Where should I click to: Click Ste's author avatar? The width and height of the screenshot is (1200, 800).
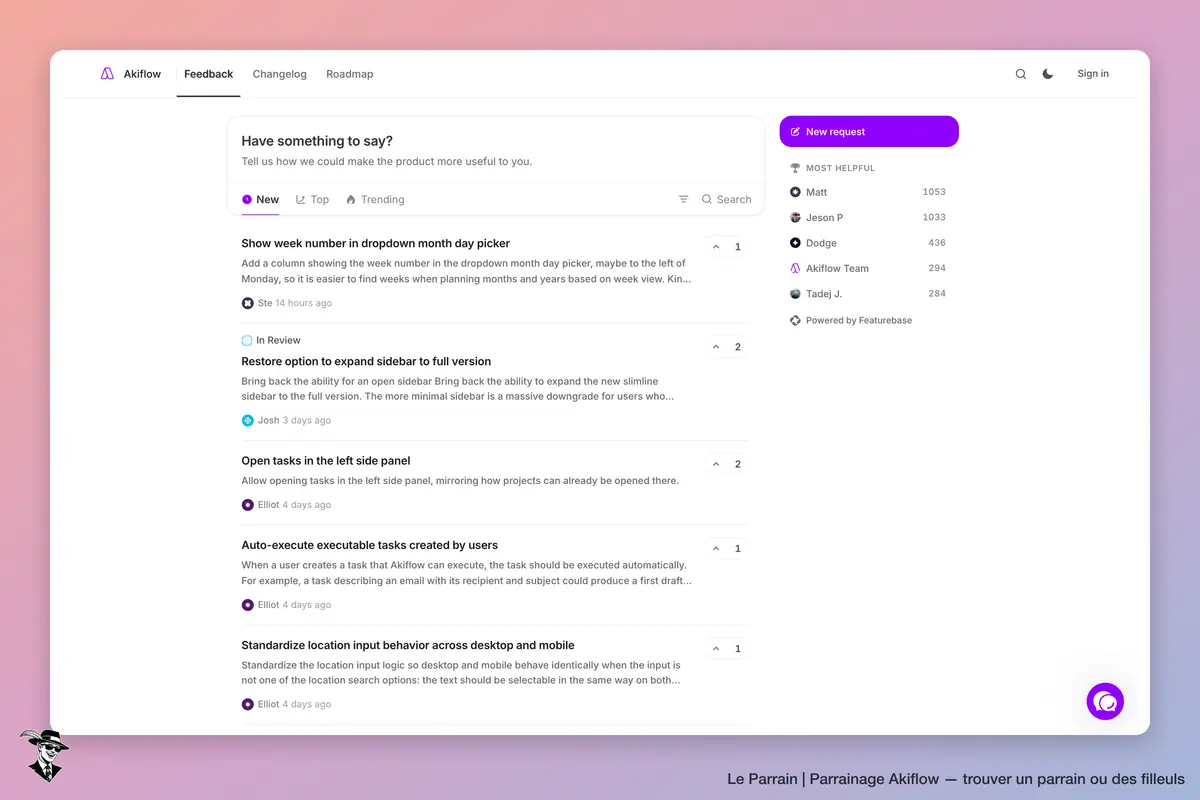pos(248,303)
